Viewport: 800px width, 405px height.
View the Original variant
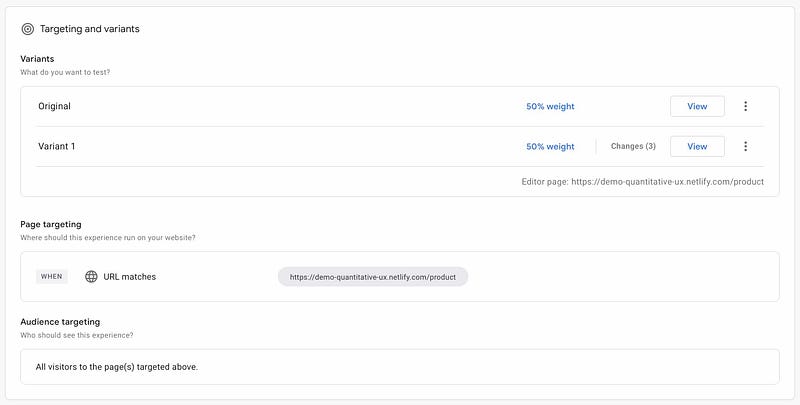coord(697,106)
